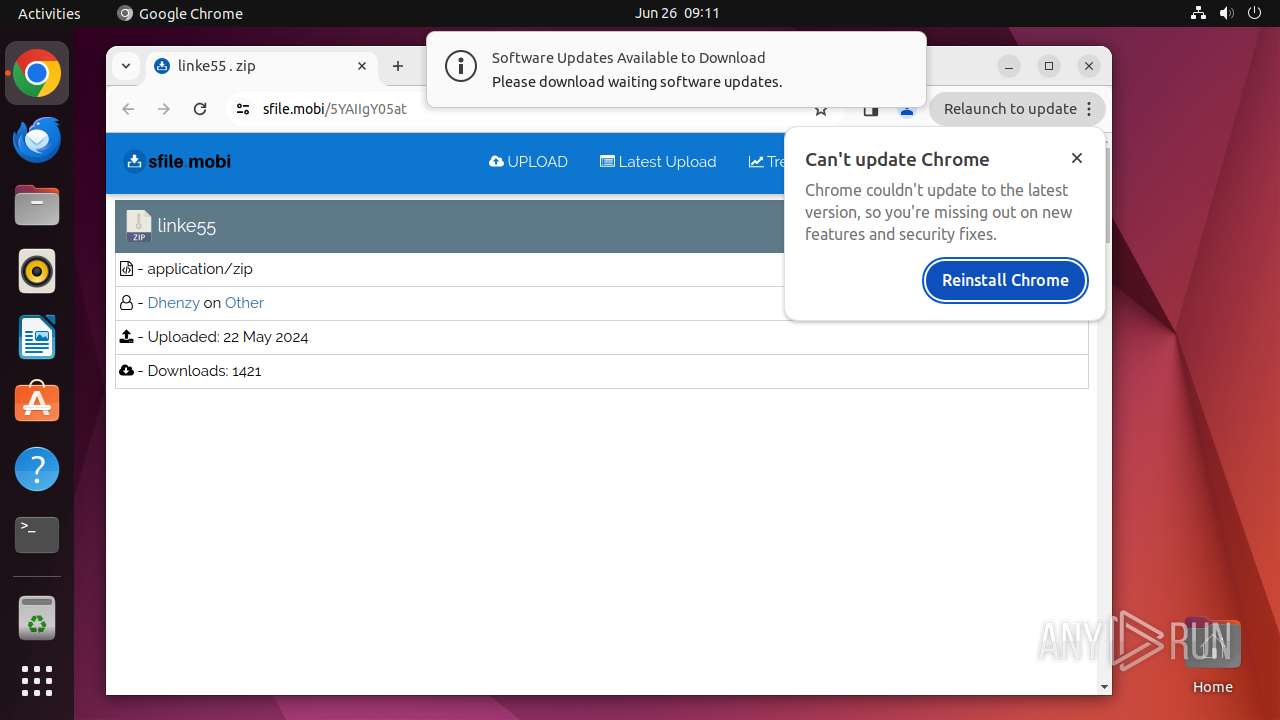Image resolution: width=1280 pixels, height=720 pixels.
Task: Click Reinstall Chrome button
Action: [1005, 280]
